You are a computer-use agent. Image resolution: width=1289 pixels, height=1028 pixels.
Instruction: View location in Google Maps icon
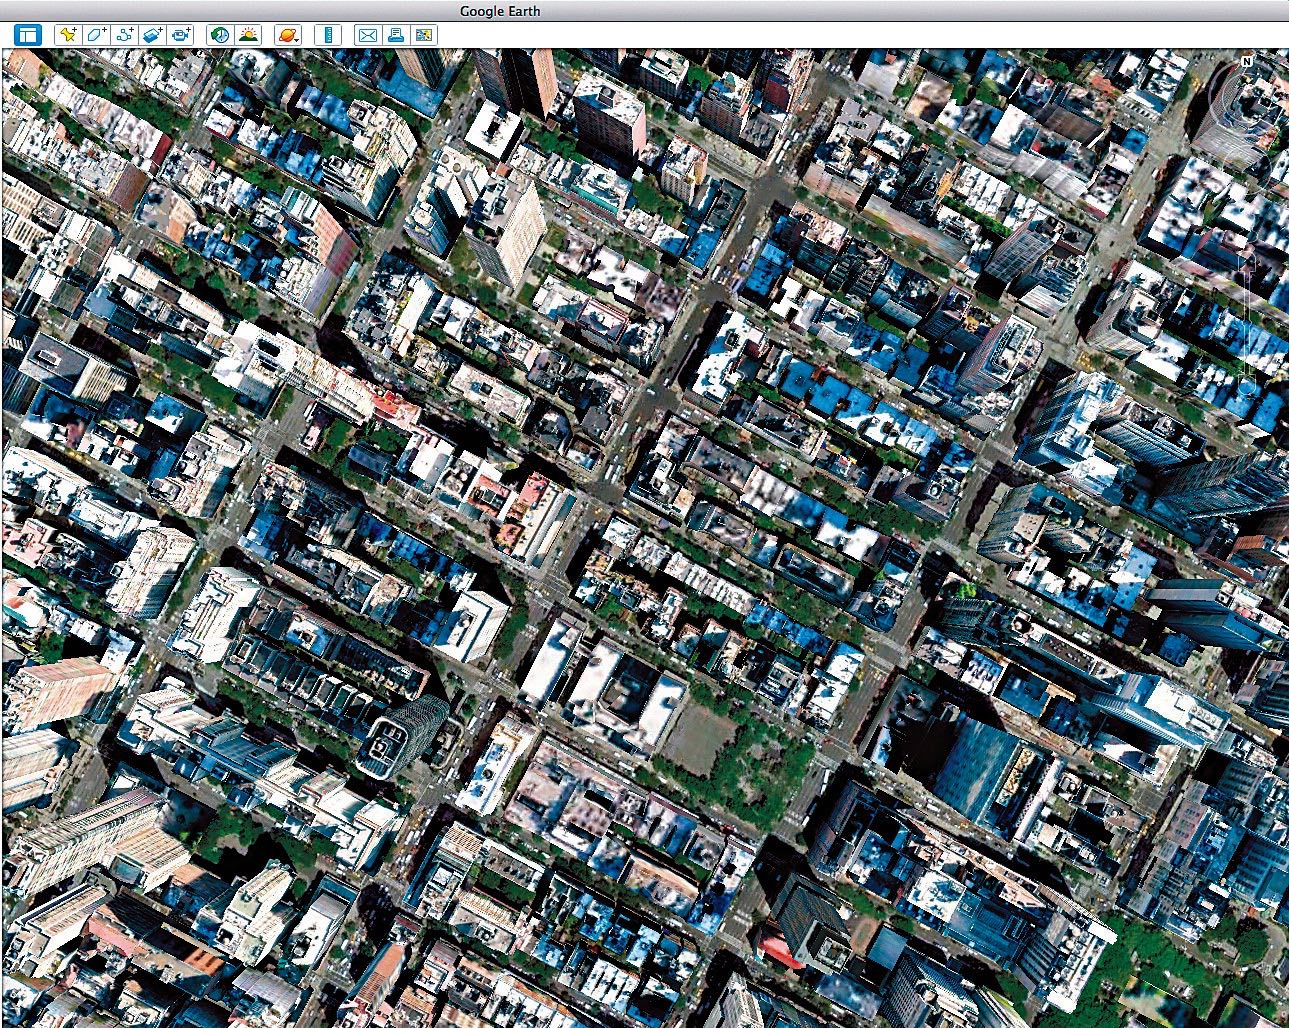(424, 35)
